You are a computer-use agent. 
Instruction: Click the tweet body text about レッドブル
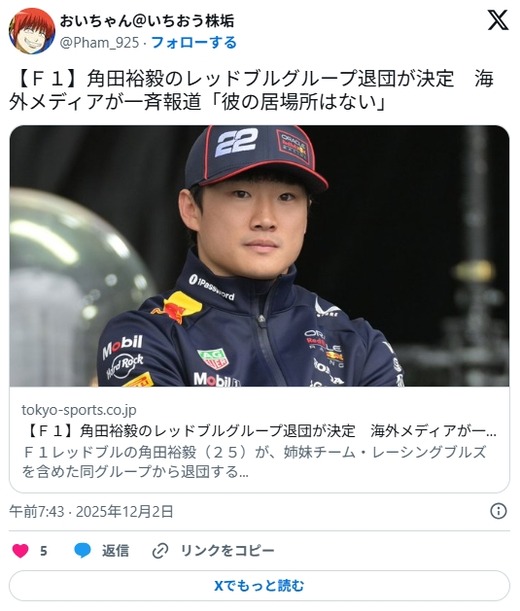[251, 90]
